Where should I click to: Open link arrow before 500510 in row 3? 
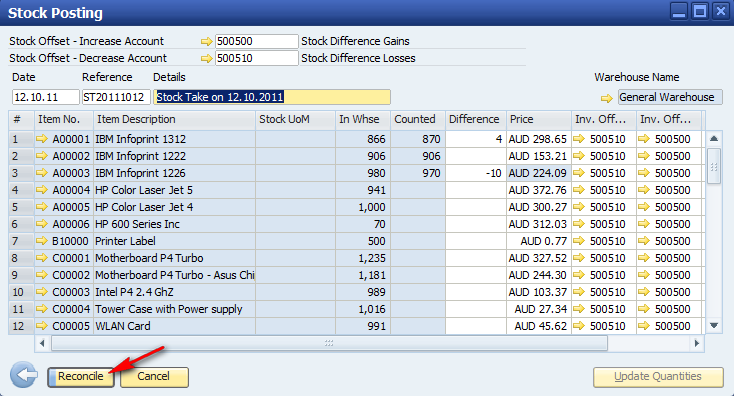pos(579,173)
